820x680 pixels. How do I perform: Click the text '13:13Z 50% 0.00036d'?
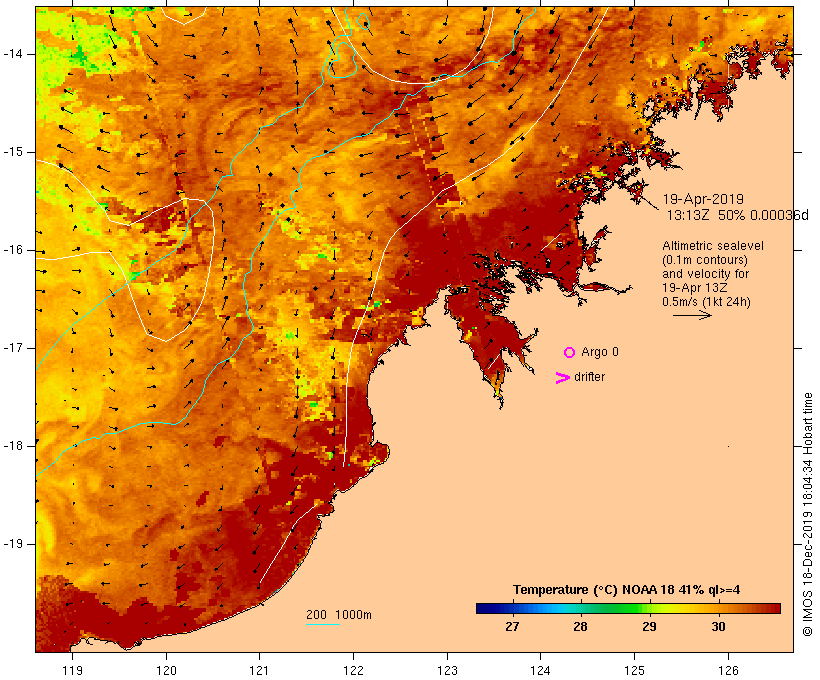tap(737, 215)
